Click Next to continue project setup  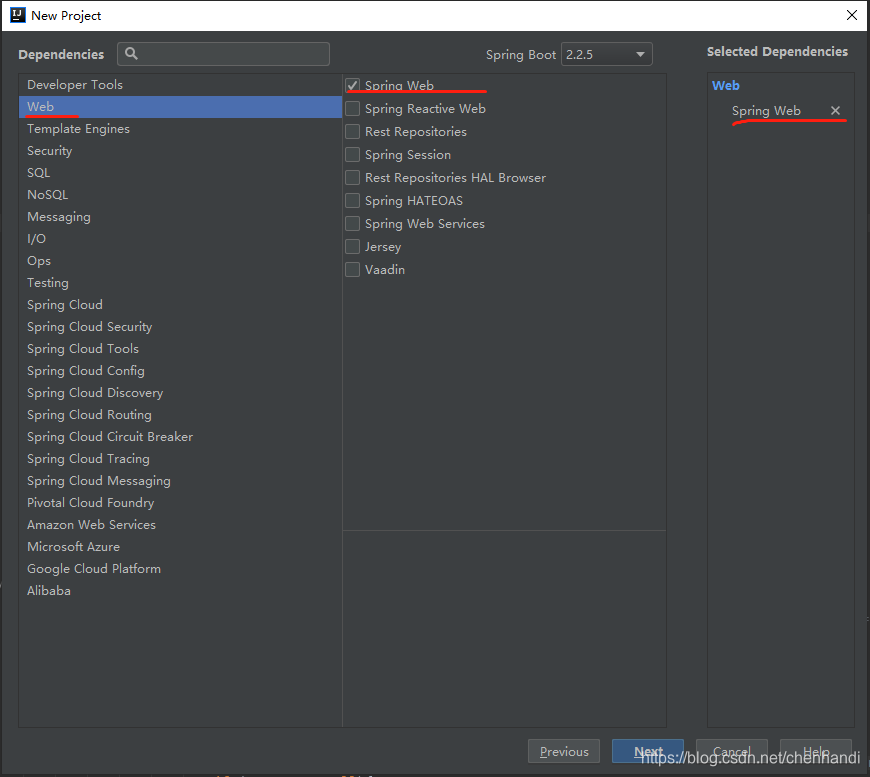point(648,751)
